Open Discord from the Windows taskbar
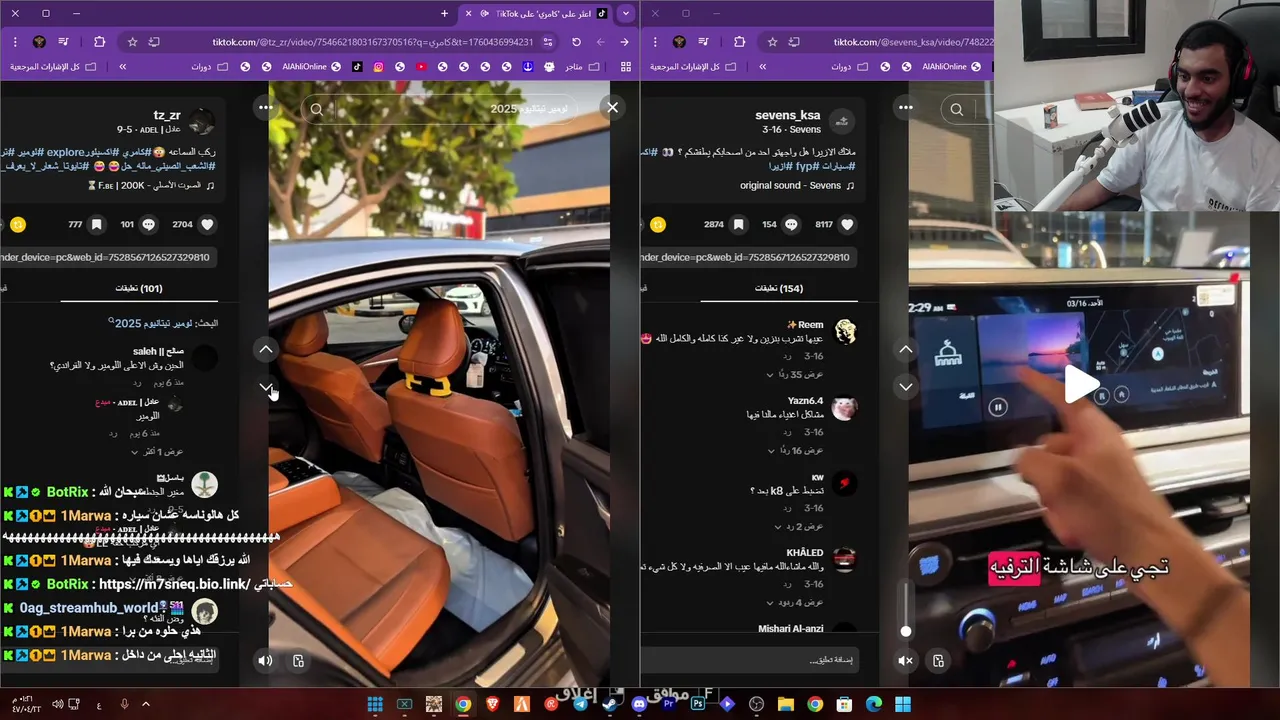 tap(639, 705)
